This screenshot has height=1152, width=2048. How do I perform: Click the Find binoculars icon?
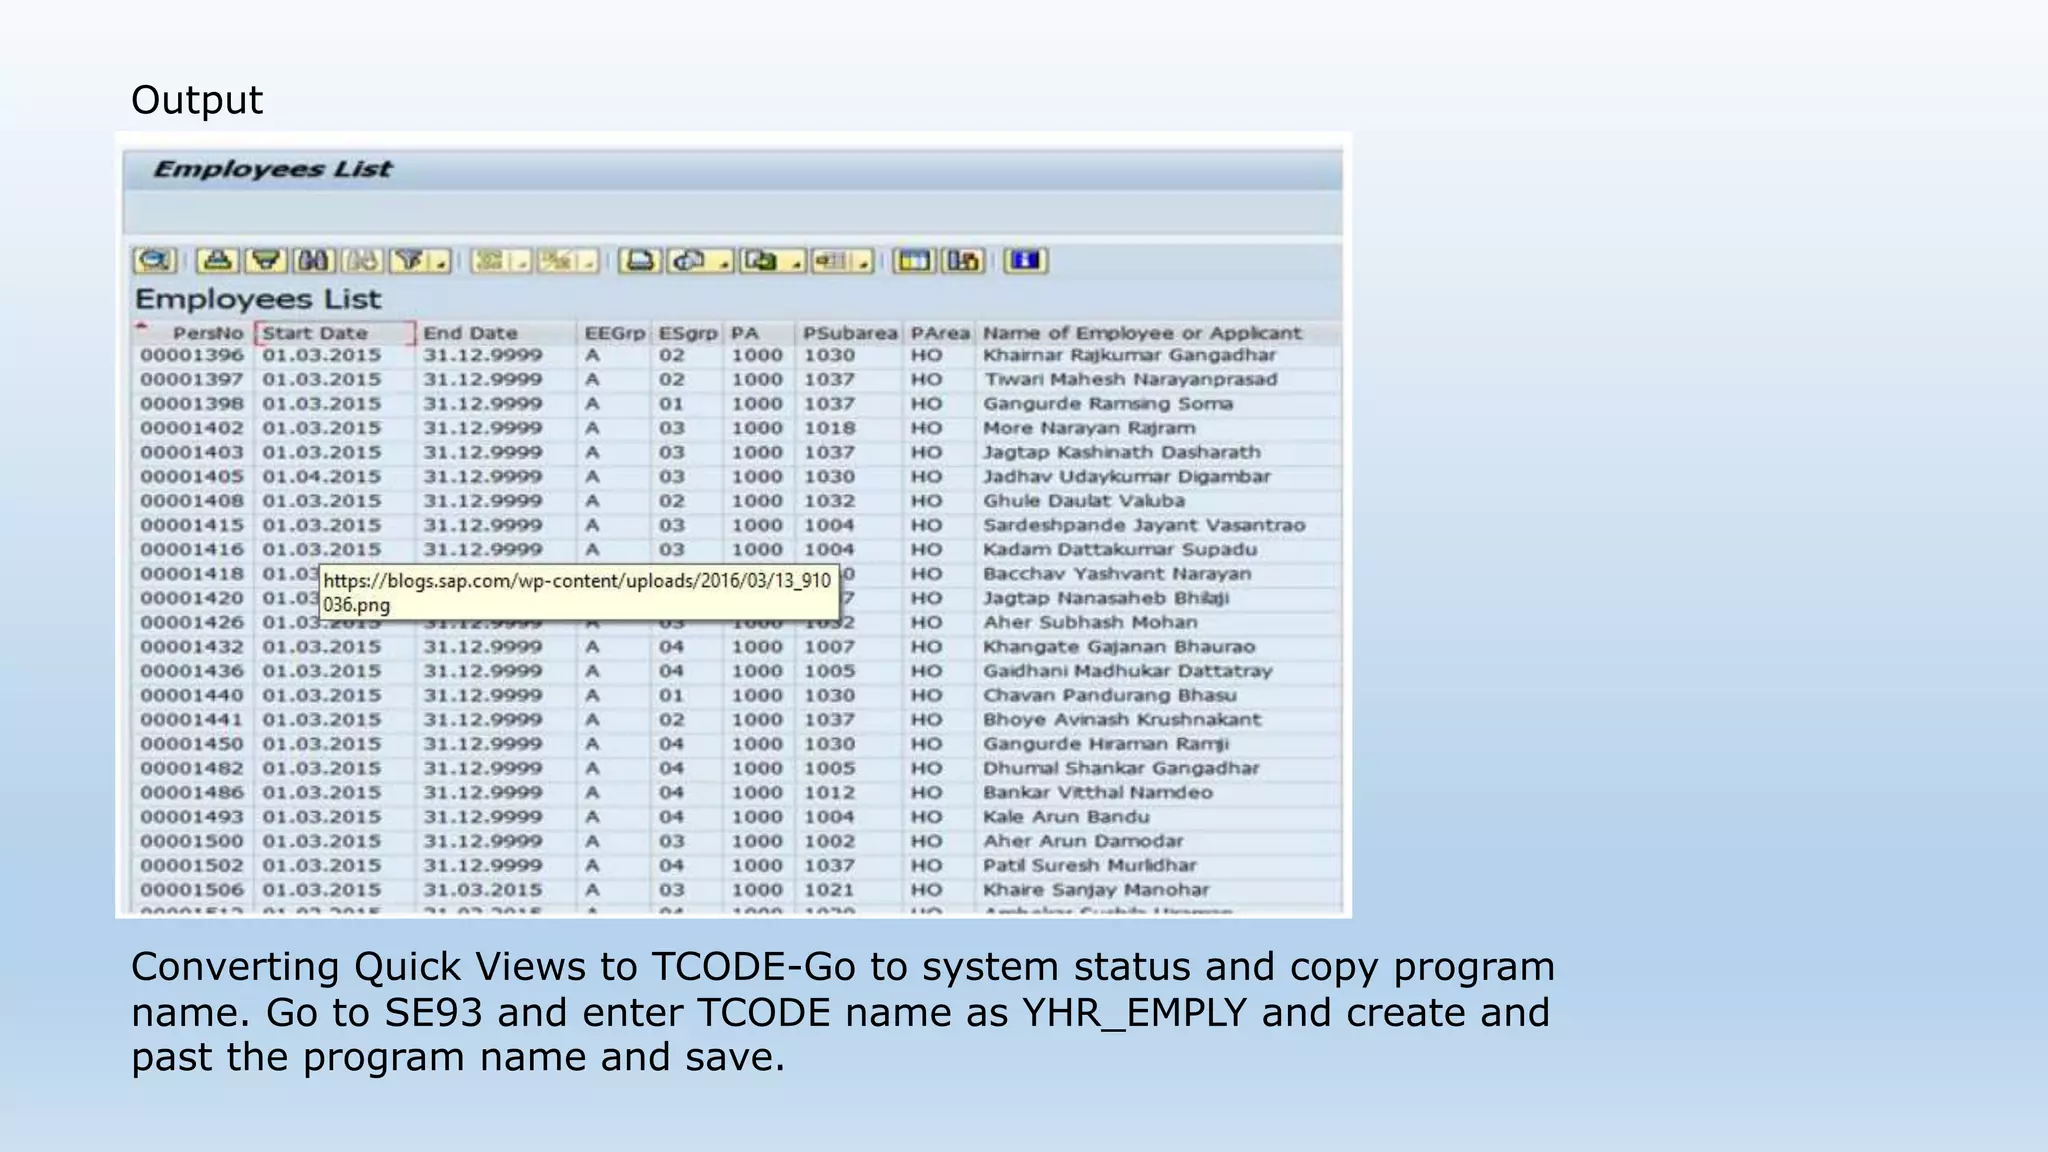[314, 261]
